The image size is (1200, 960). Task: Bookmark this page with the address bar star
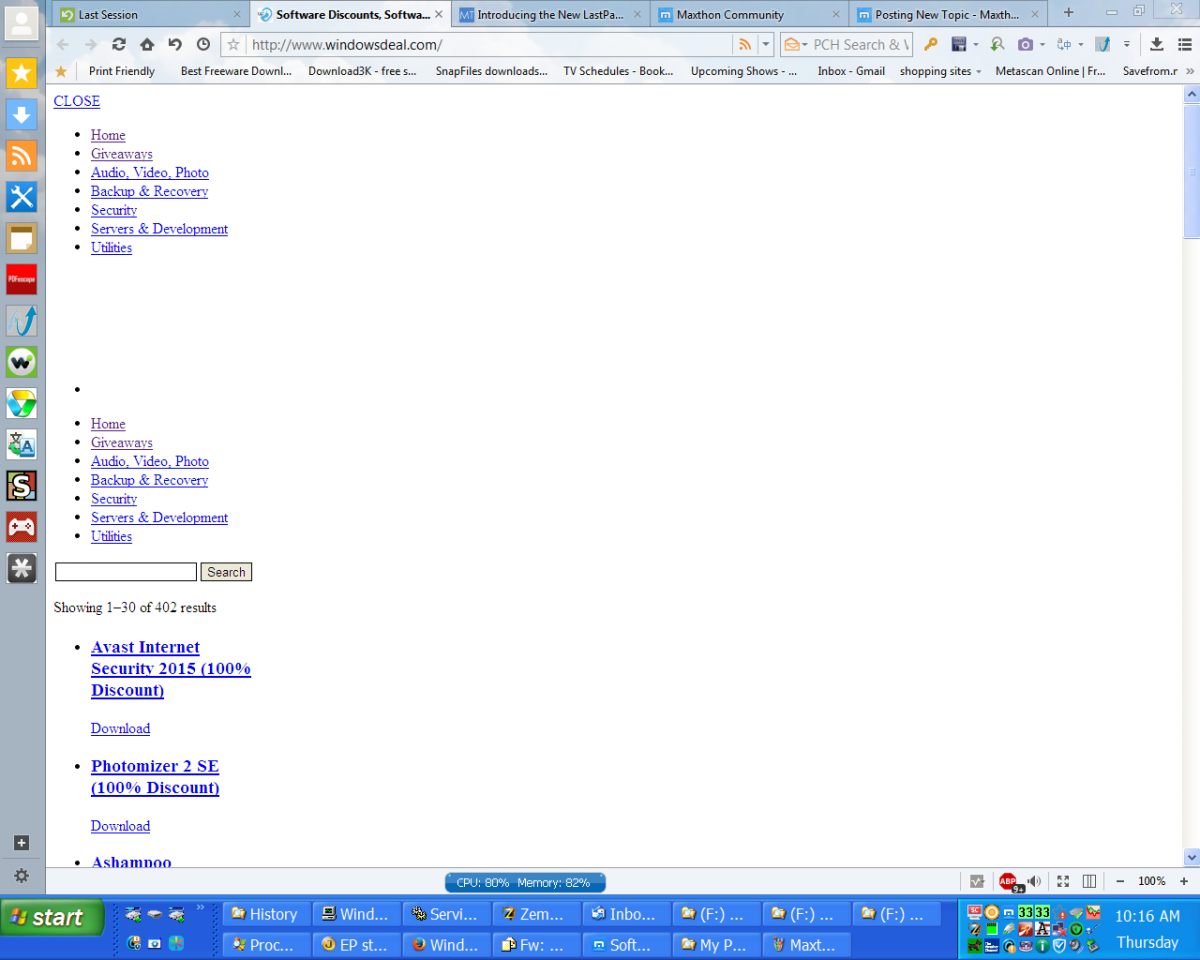[x=233, y=44]
